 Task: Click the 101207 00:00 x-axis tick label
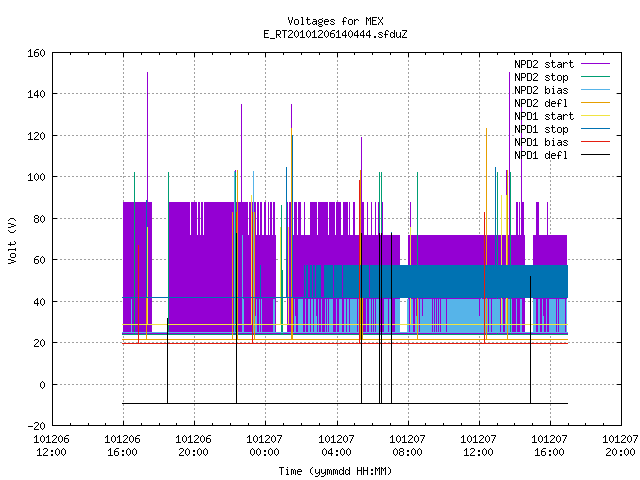coord(264,446)
